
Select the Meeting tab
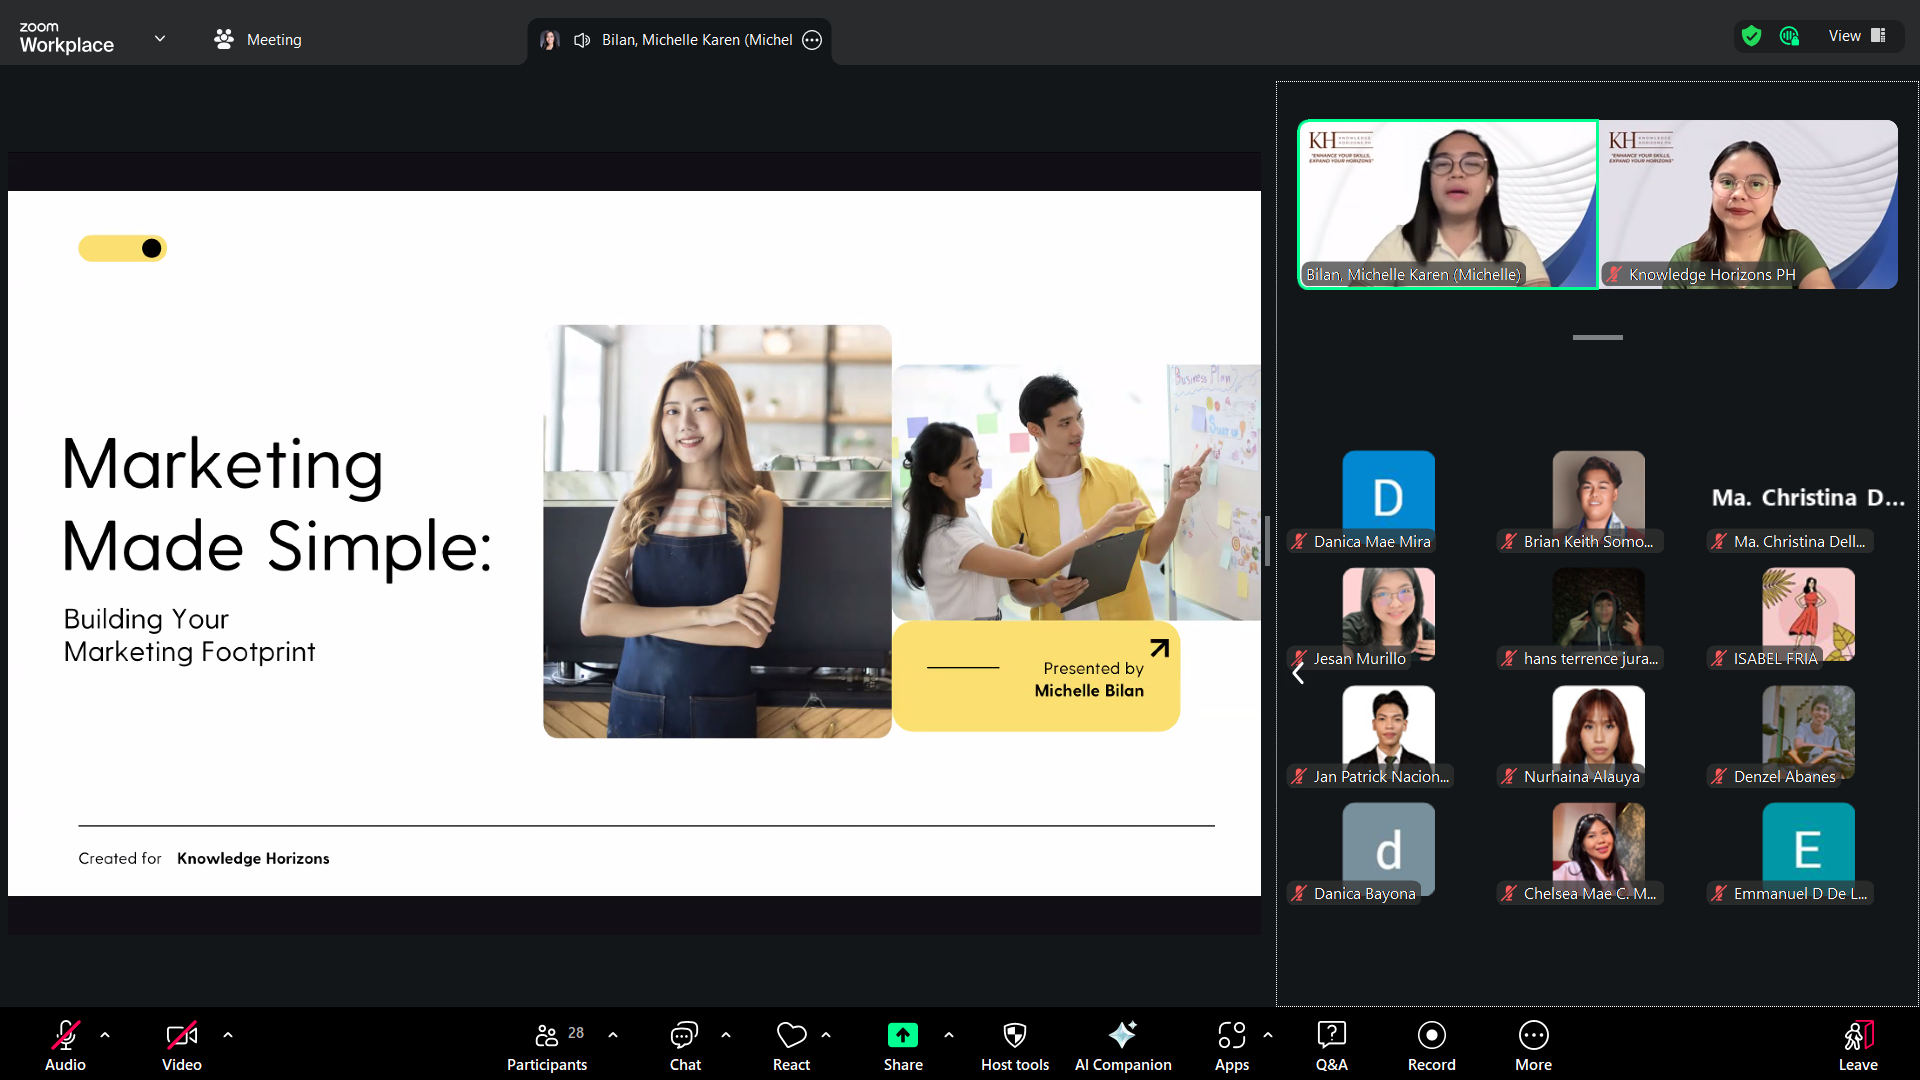[258, 39]
